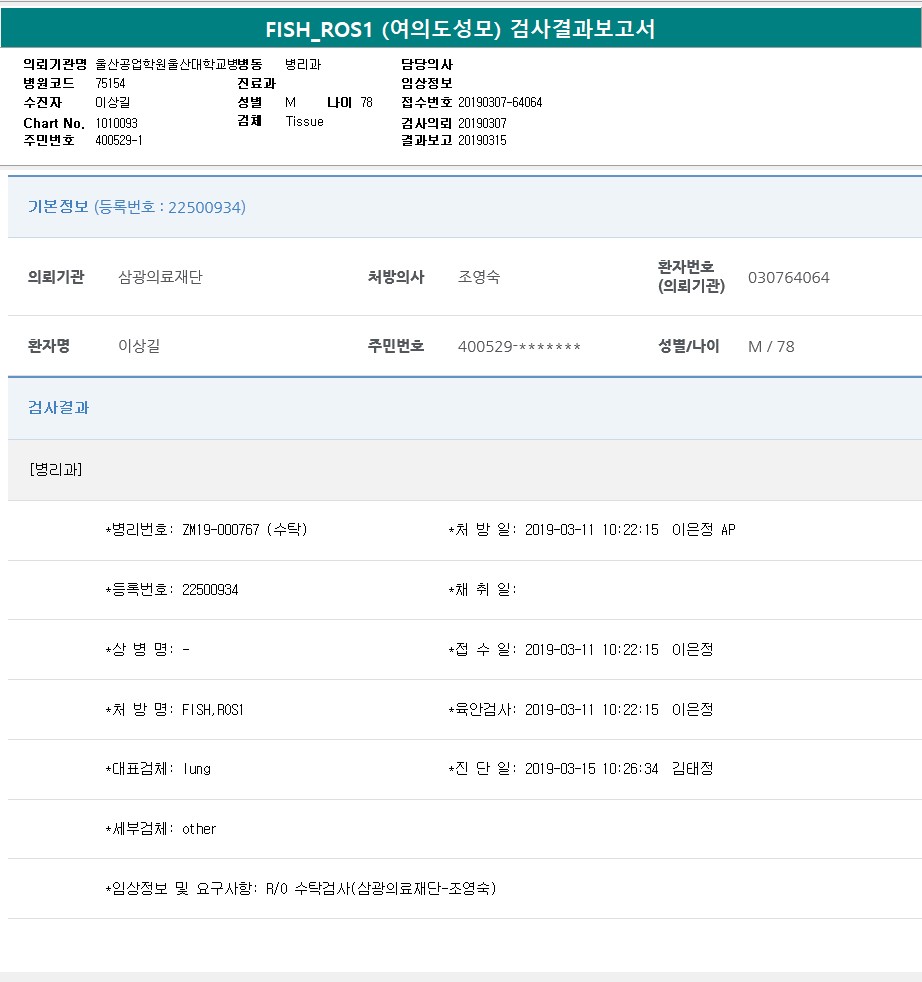Click the 진단일 timestamp 2019-03-15 10:26:34
The height and width of the screenshot is (982, 922).
coord(591,769)
